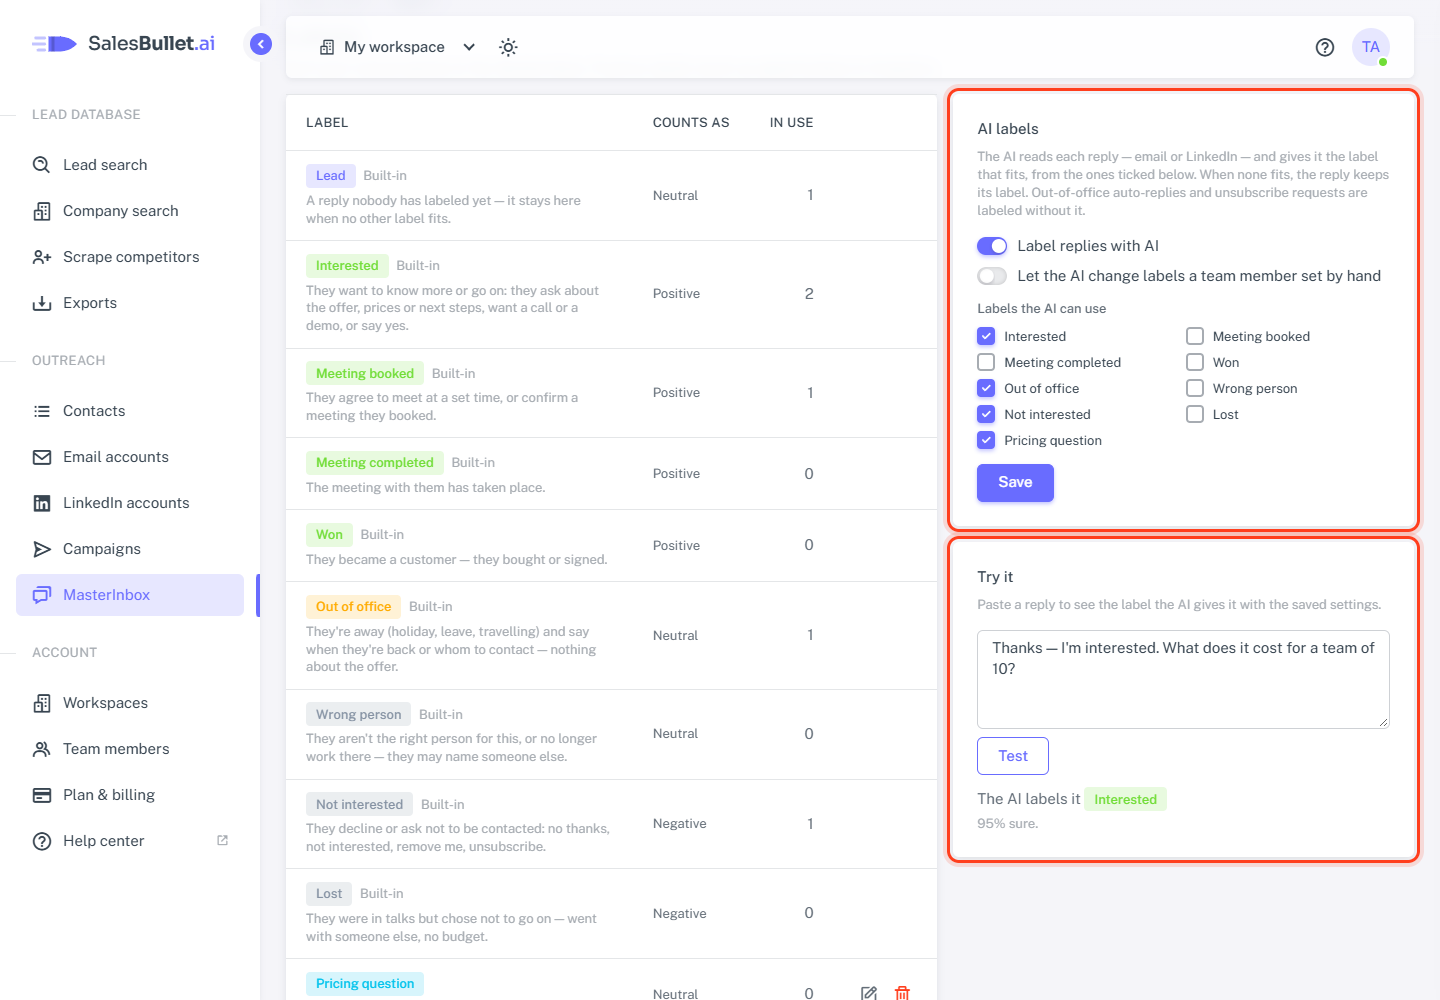Disable Label replies with AI switch

992,246
